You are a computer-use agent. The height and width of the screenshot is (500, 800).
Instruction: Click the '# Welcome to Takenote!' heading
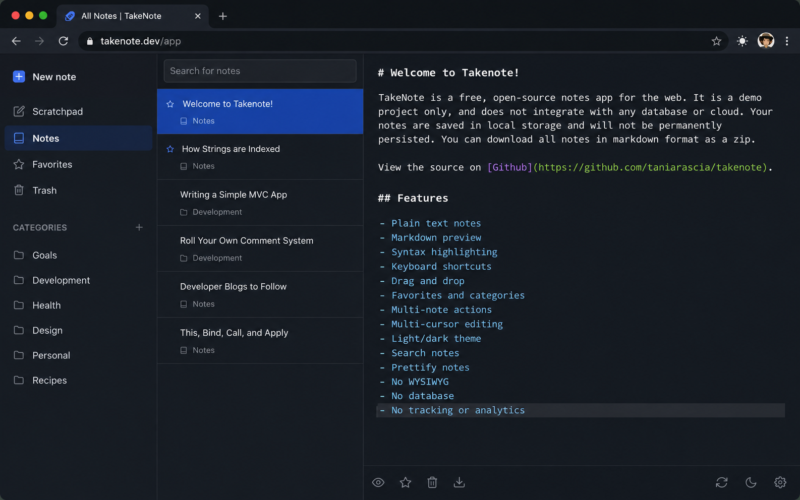click(448, 72)
